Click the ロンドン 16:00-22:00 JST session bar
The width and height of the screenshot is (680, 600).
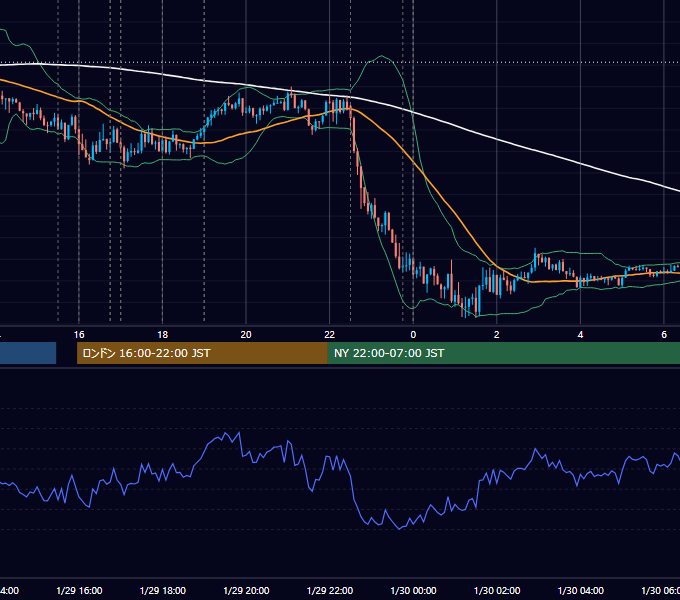[x=202, y=353]
